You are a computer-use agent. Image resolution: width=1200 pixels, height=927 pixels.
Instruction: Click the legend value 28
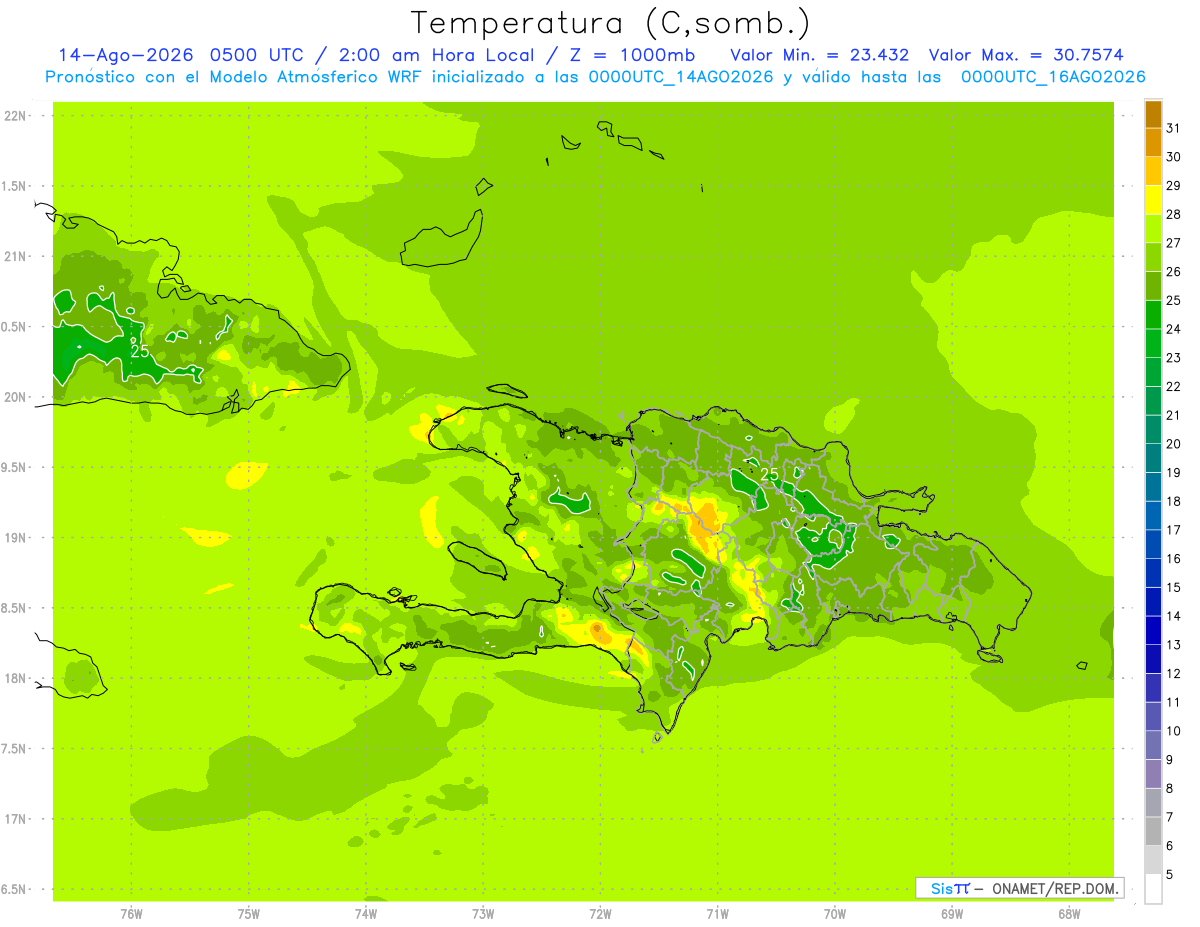(1173, 214)
